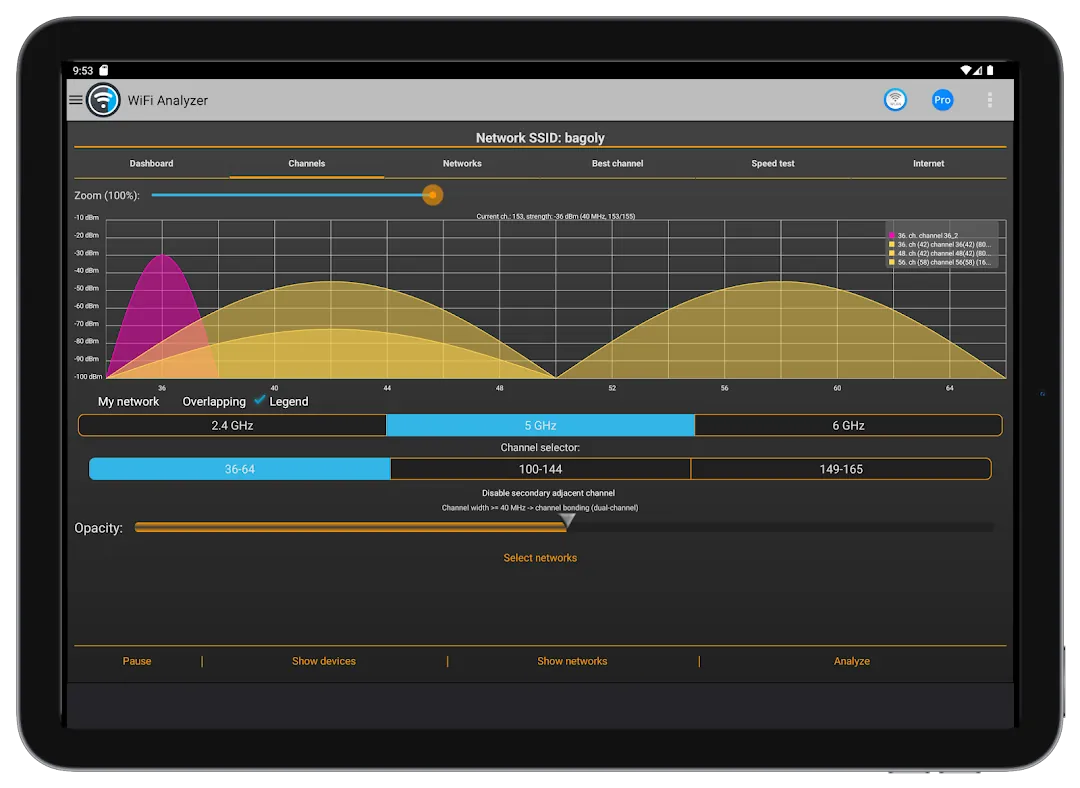Image resolution: width=1080 pixels, height=788 pixels.
Task: Toggle the My network option
Action: coord(128,402)
